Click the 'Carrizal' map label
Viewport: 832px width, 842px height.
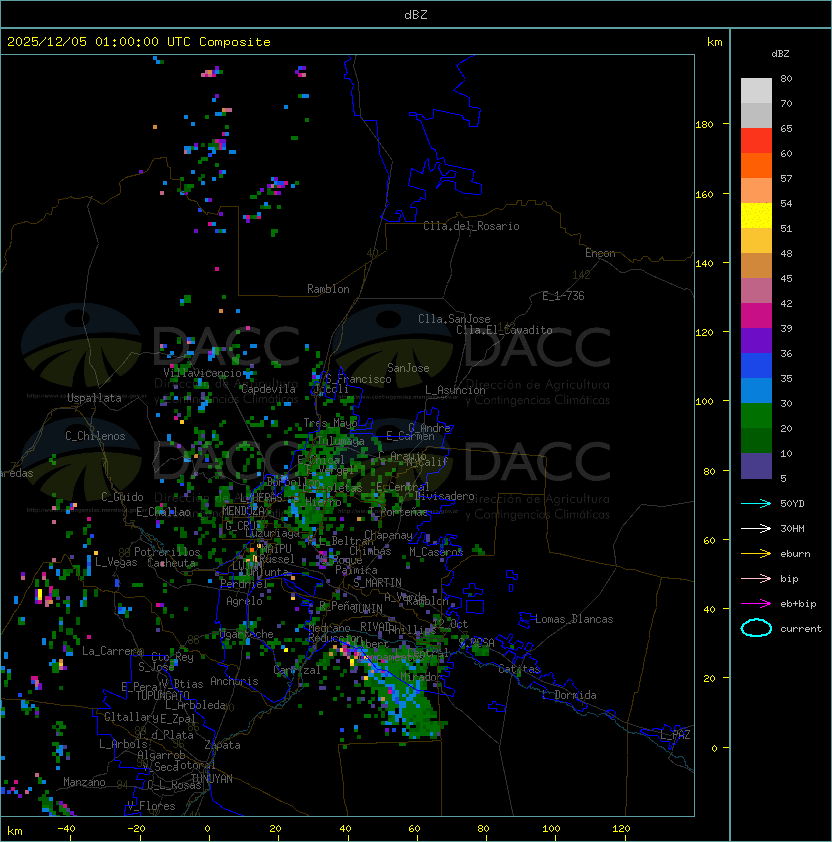pyautogui.click(x=297, y=670)
